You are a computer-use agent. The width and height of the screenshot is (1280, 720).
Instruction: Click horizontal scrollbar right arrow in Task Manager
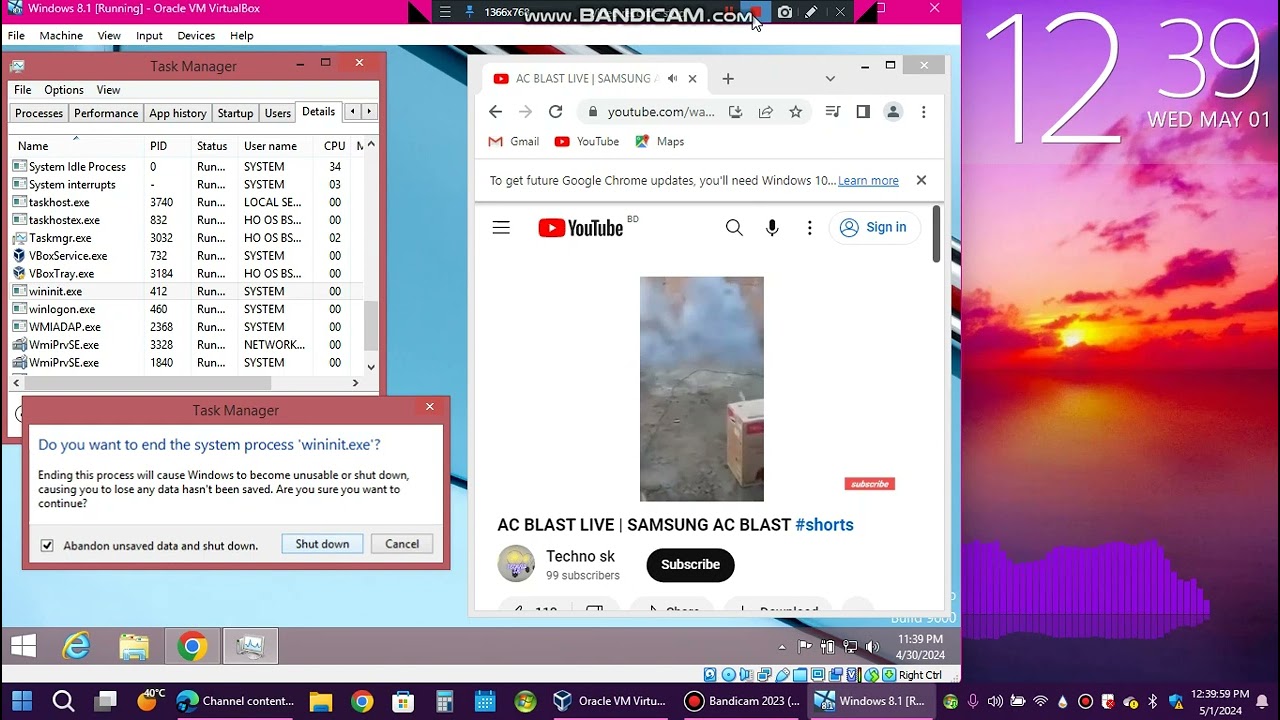355,383
